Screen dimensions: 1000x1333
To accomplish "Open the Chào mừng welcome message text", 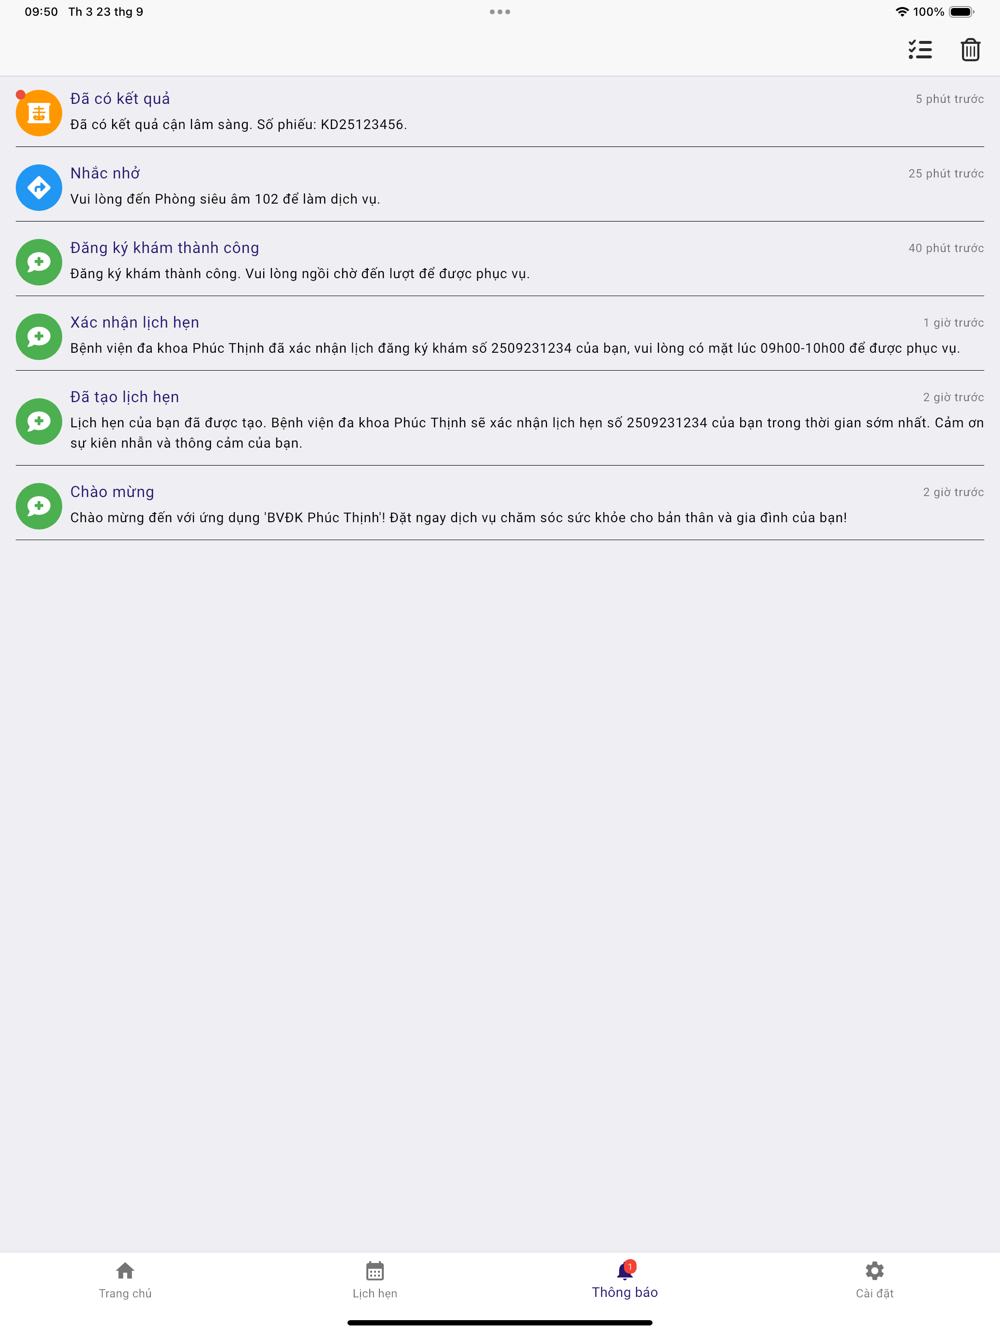I will click(458, 518).
